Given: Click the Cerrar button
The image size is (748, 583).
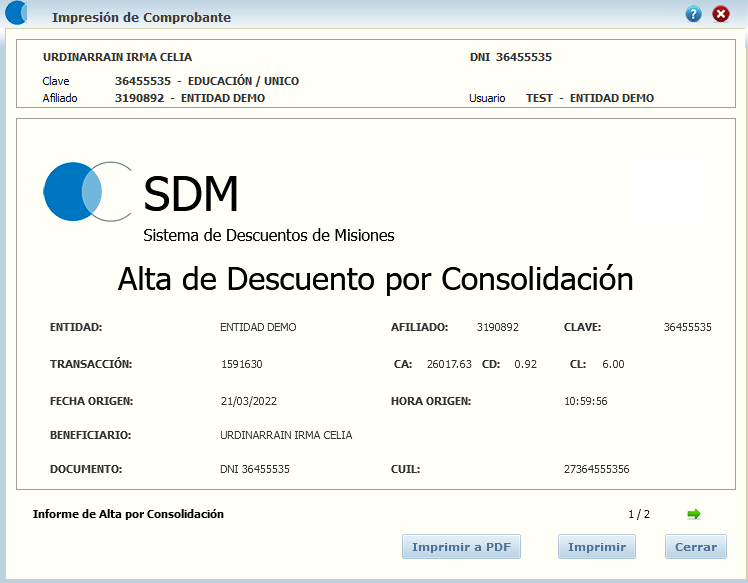Looking at the screenshot, I should click(696, 547).
